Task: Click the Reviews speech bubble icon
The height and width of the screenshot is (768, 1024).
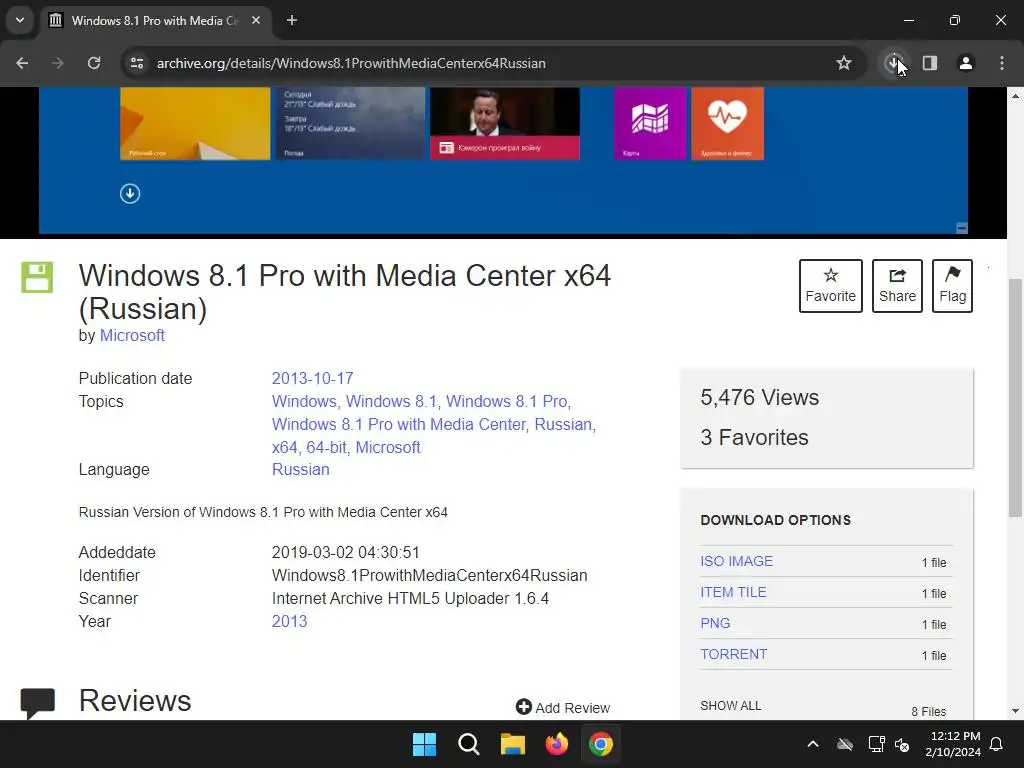Action: tap(38, 703)
